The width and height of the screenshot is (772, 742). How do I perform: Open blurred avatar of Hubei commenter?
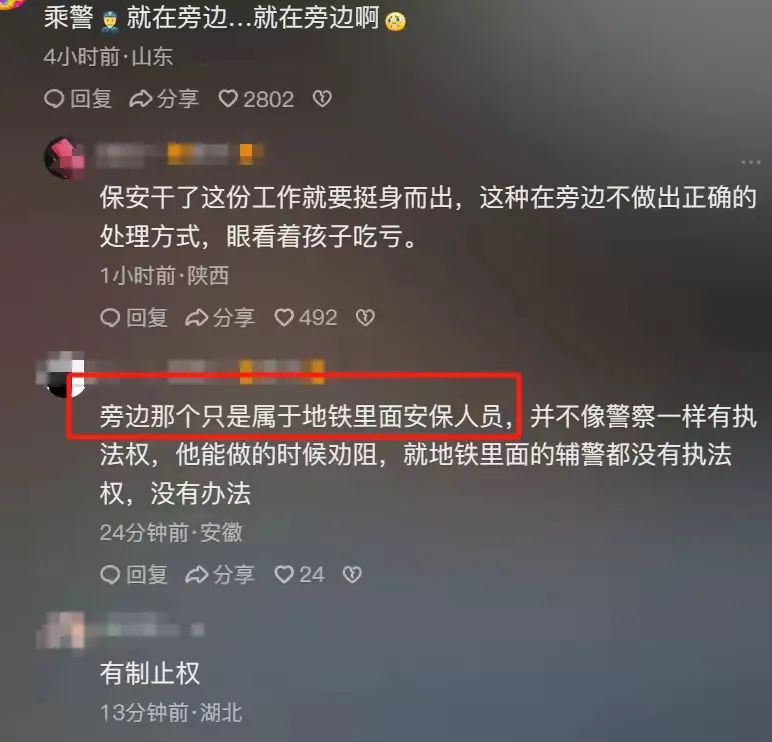coord(62,631)
